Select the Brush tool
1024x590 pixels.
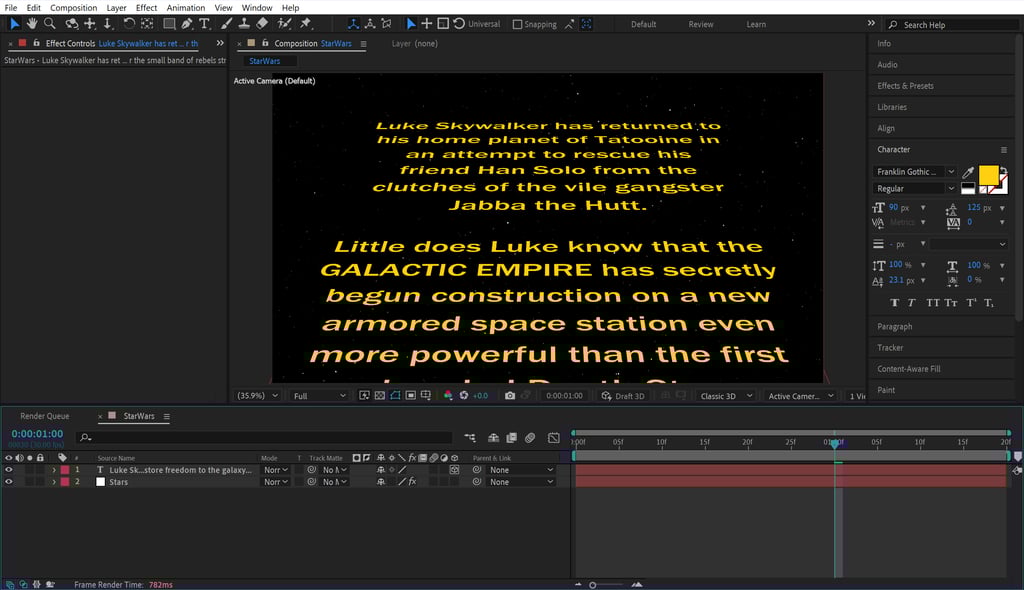pyautogui.click(x=226, y=24)
